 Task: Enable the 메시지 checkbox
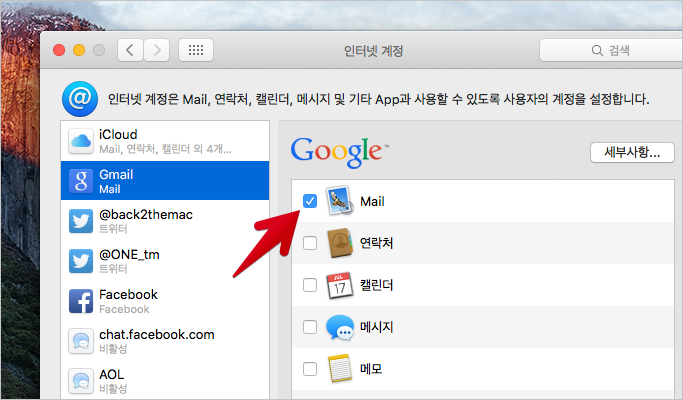tap(310, 327)
